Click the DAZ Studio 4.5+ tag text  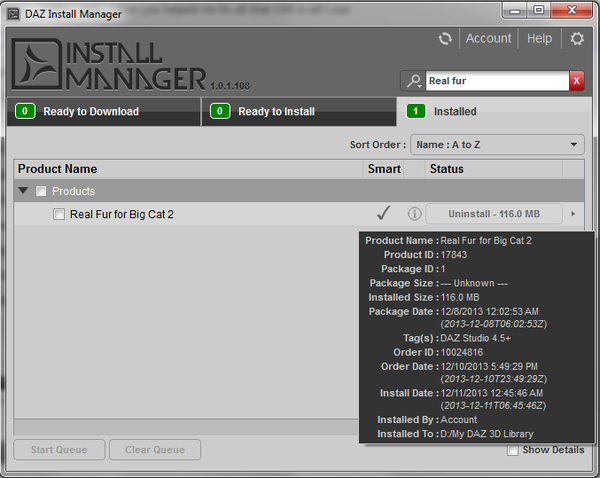click(475, 338)
